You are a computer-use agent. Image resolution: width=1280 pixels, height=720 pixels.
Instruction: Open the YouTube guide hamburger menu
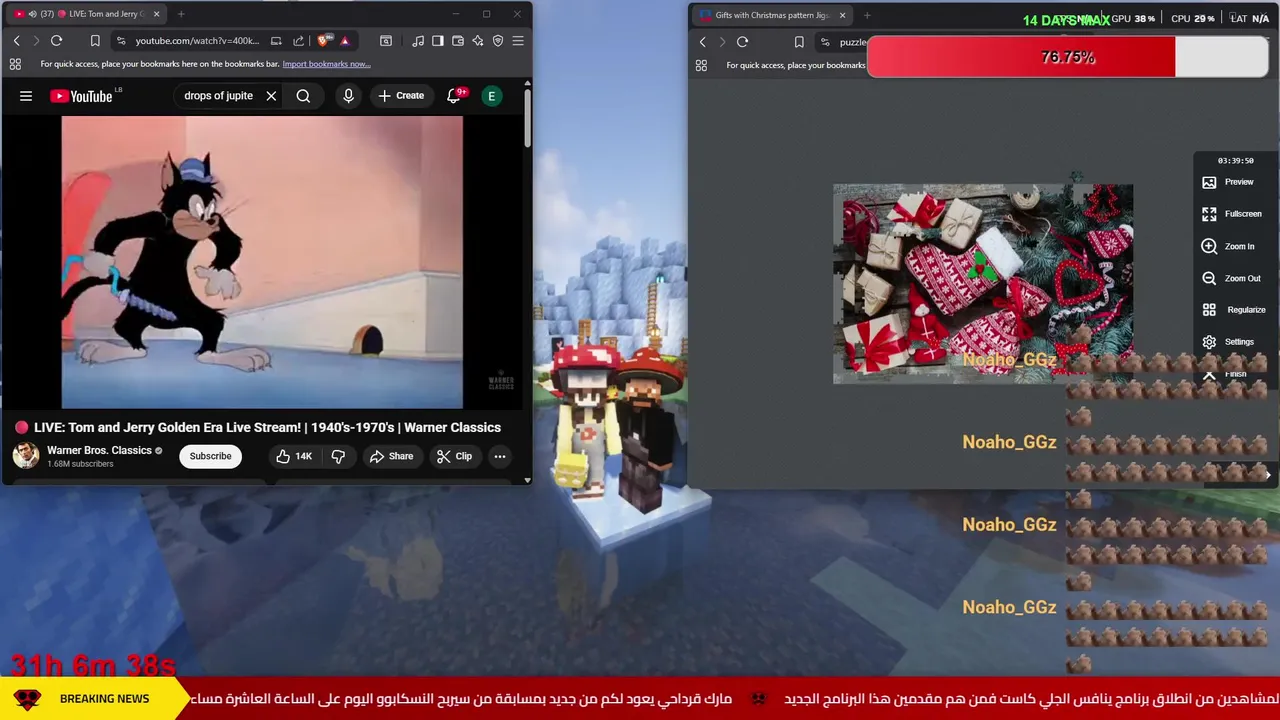[x=26, y=96]
